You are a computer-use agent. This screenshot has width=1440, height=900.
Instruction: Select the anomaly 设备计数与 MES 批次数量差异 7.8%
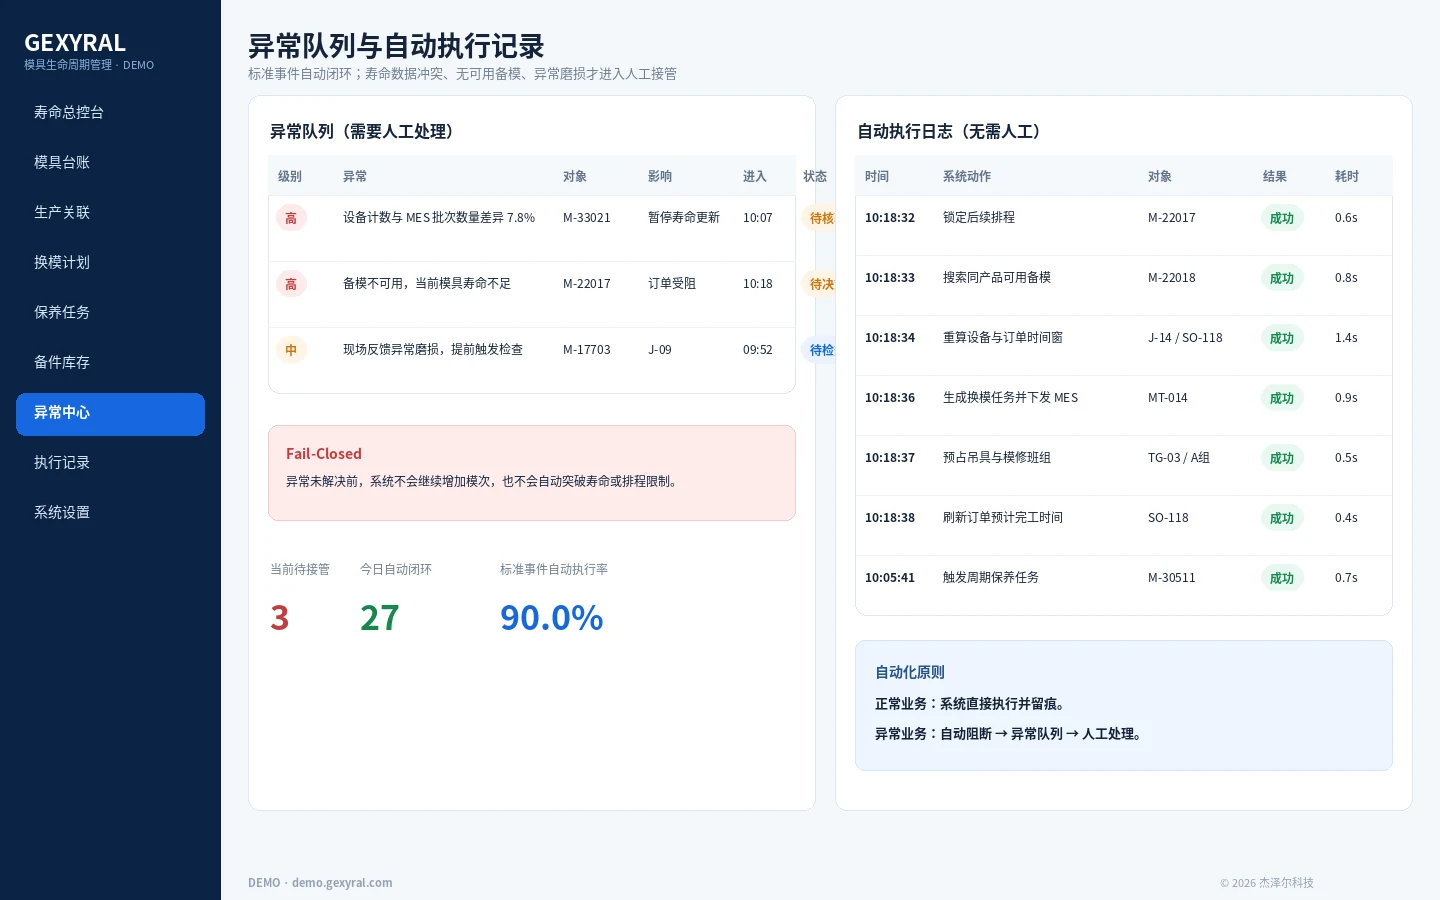[x=439, y=218]
